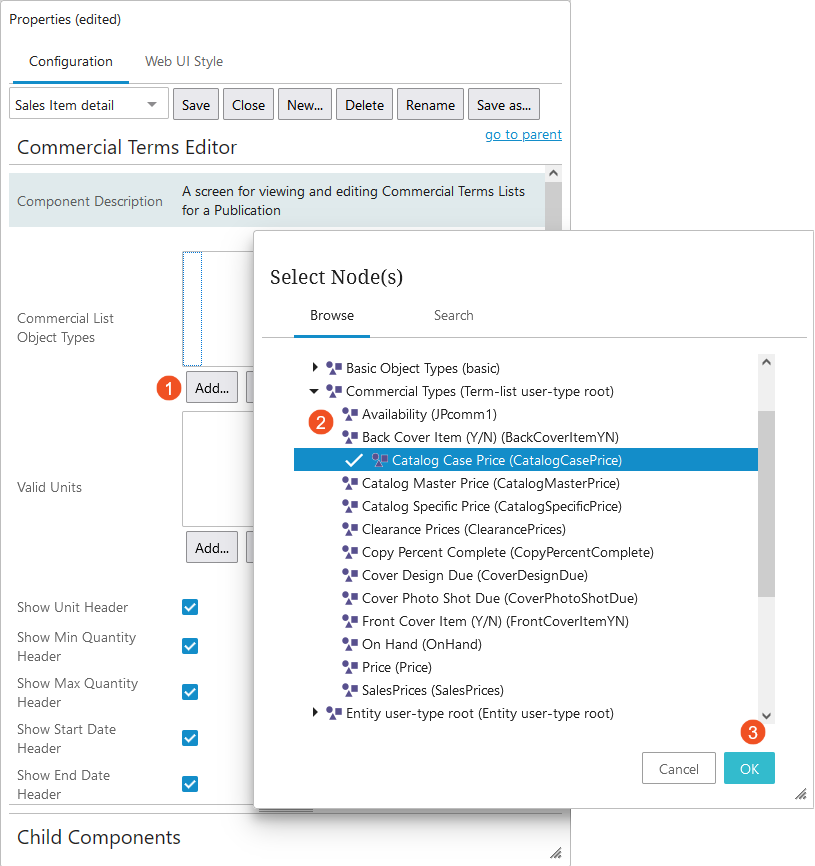Viewport: 815px width, 866px height.
Task: Open the Sales Item detail dropdown
Action: pos(89,104)
